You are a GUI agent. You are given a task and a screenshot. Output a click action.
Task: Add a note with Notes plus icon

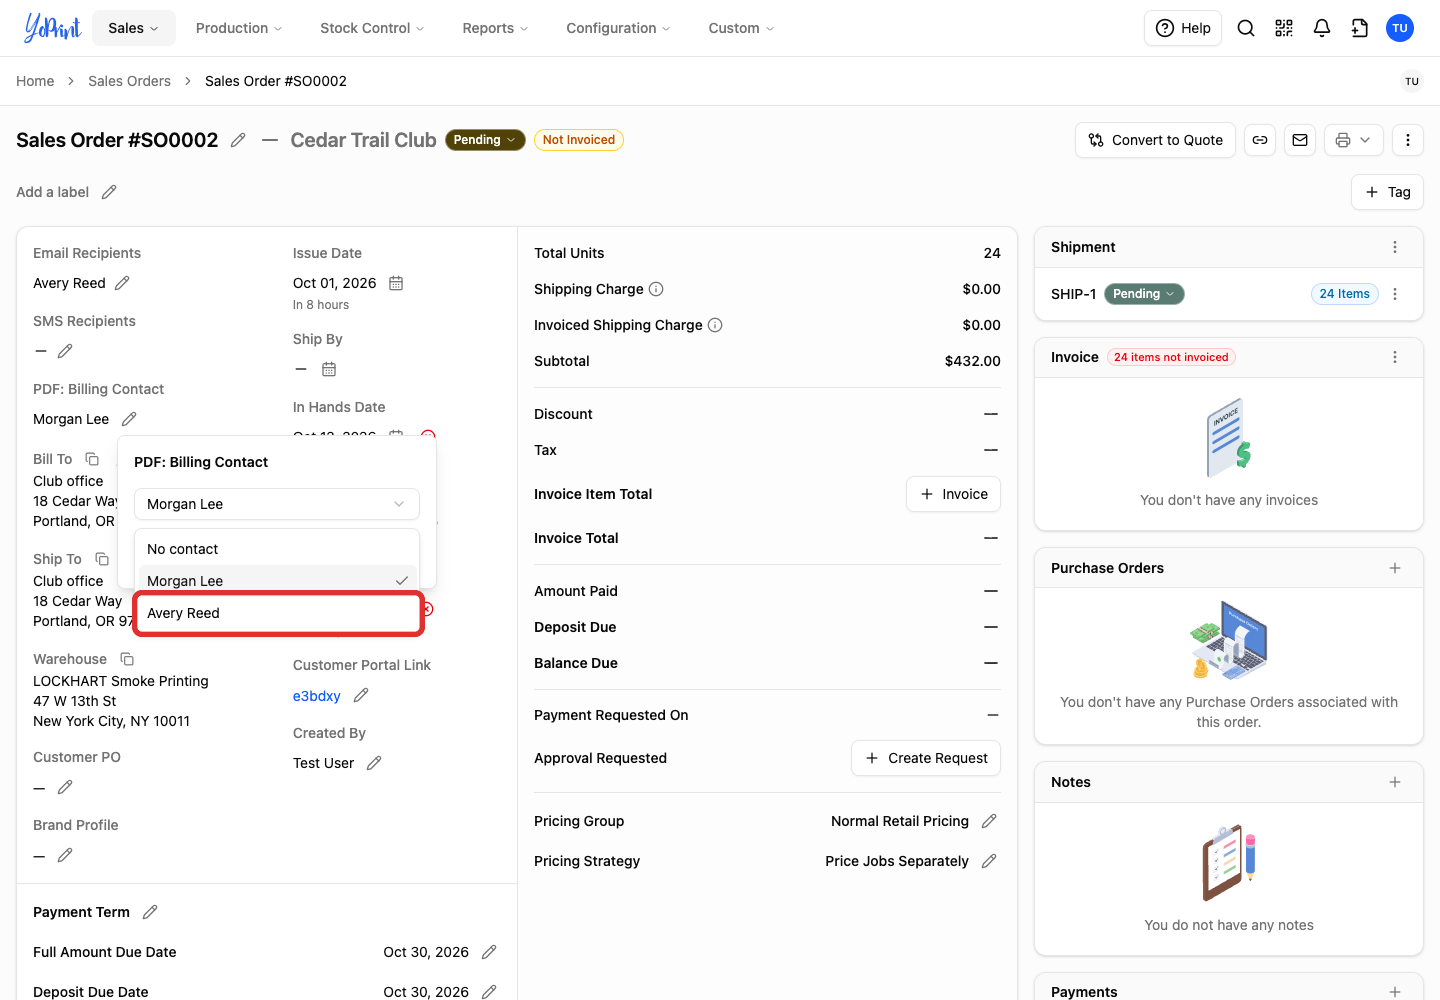(x=1395, y=782)
